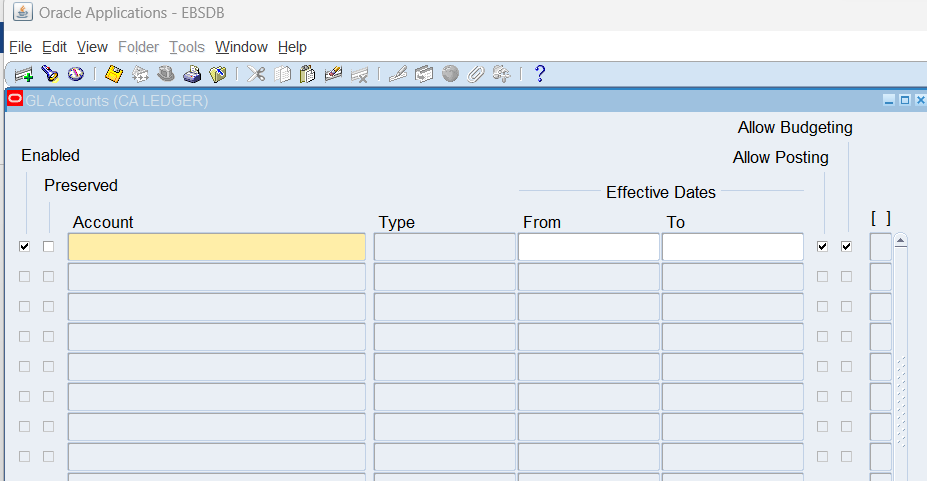Click the 'Allow Budgeting' column label
Image resolution: width=927 pixels, height=481 pixels.
click(795, 128)
